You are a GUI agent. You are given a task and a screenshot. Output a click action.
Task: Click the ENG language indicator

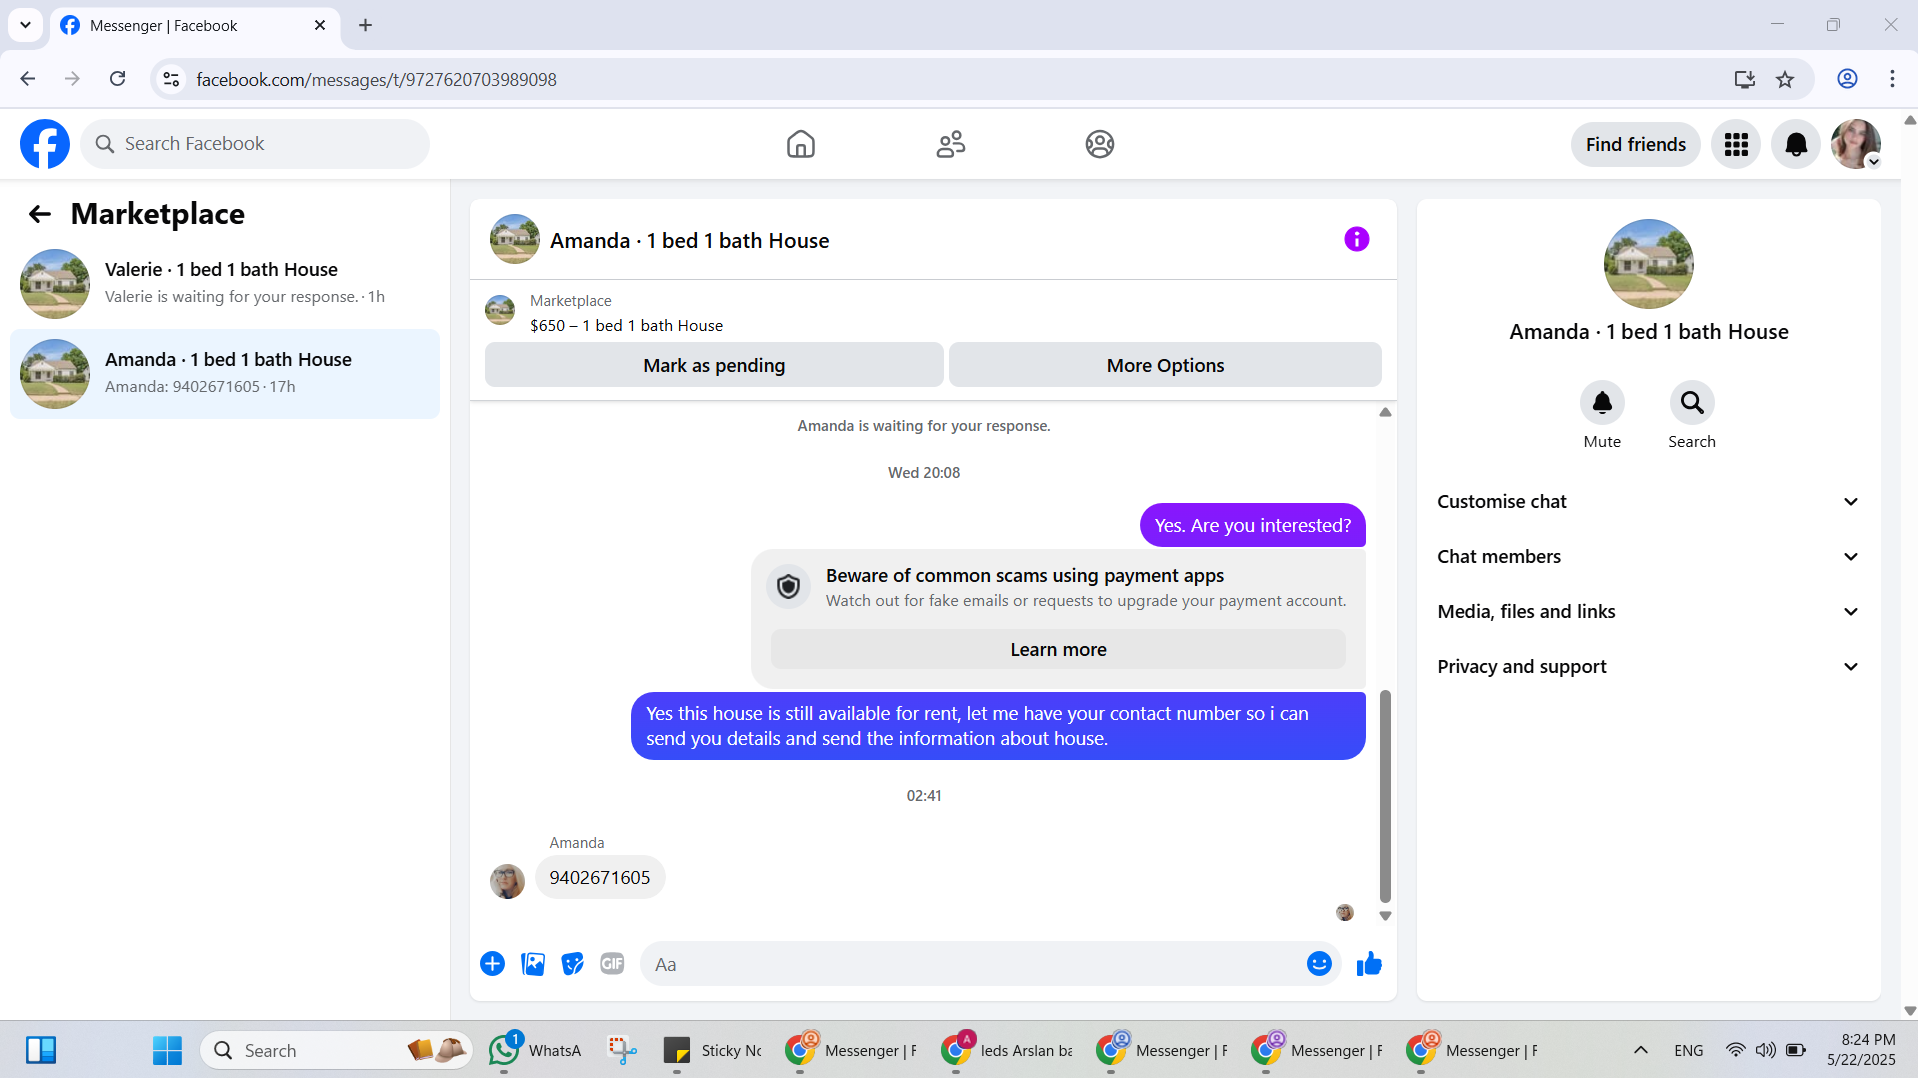pos(1688,1050)
